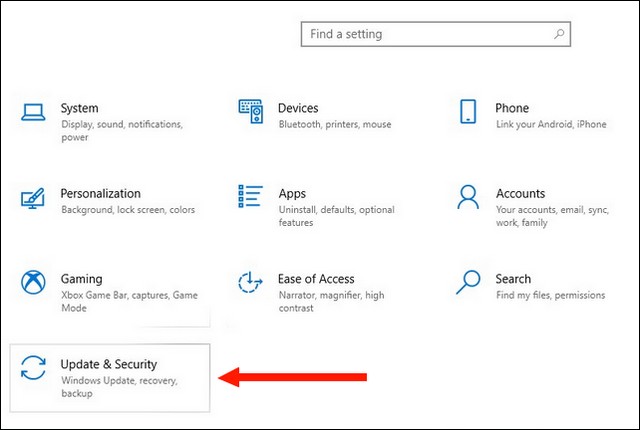The width and height of the screenshot is (640, 430).
Task: Click 'Find my files, permissions' description
Action: (551, 295)
